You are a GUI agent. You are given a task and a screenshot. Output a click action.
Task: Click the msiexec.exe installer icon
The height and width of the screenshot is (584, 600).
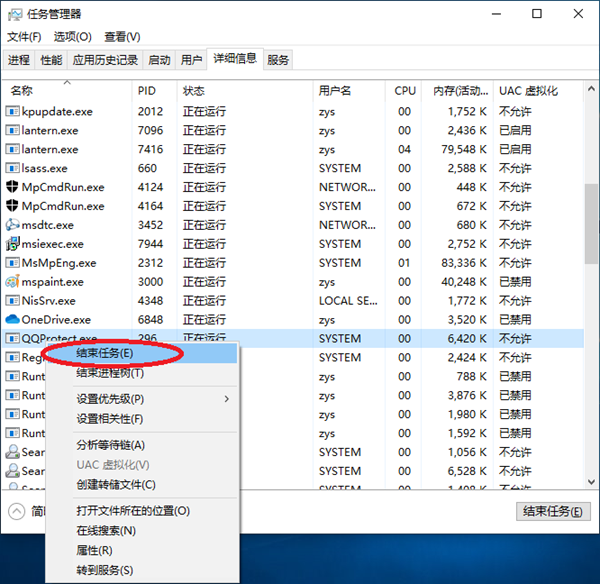(x=12, y=244)
